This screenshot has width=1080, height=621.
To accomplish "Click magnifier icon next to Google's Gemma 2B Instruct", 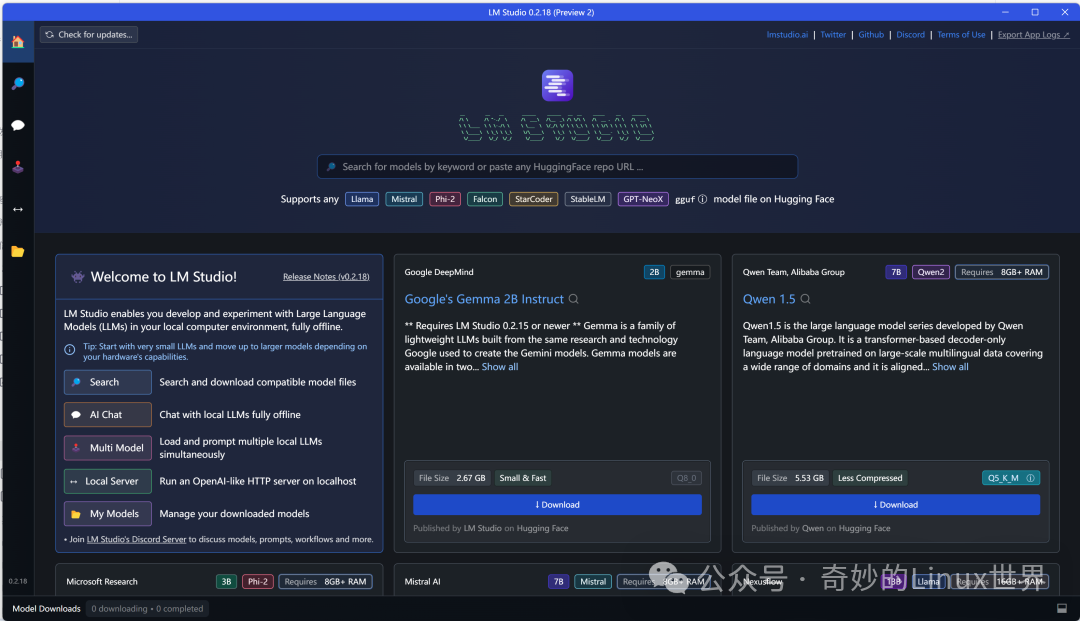I will pos(573,299).
